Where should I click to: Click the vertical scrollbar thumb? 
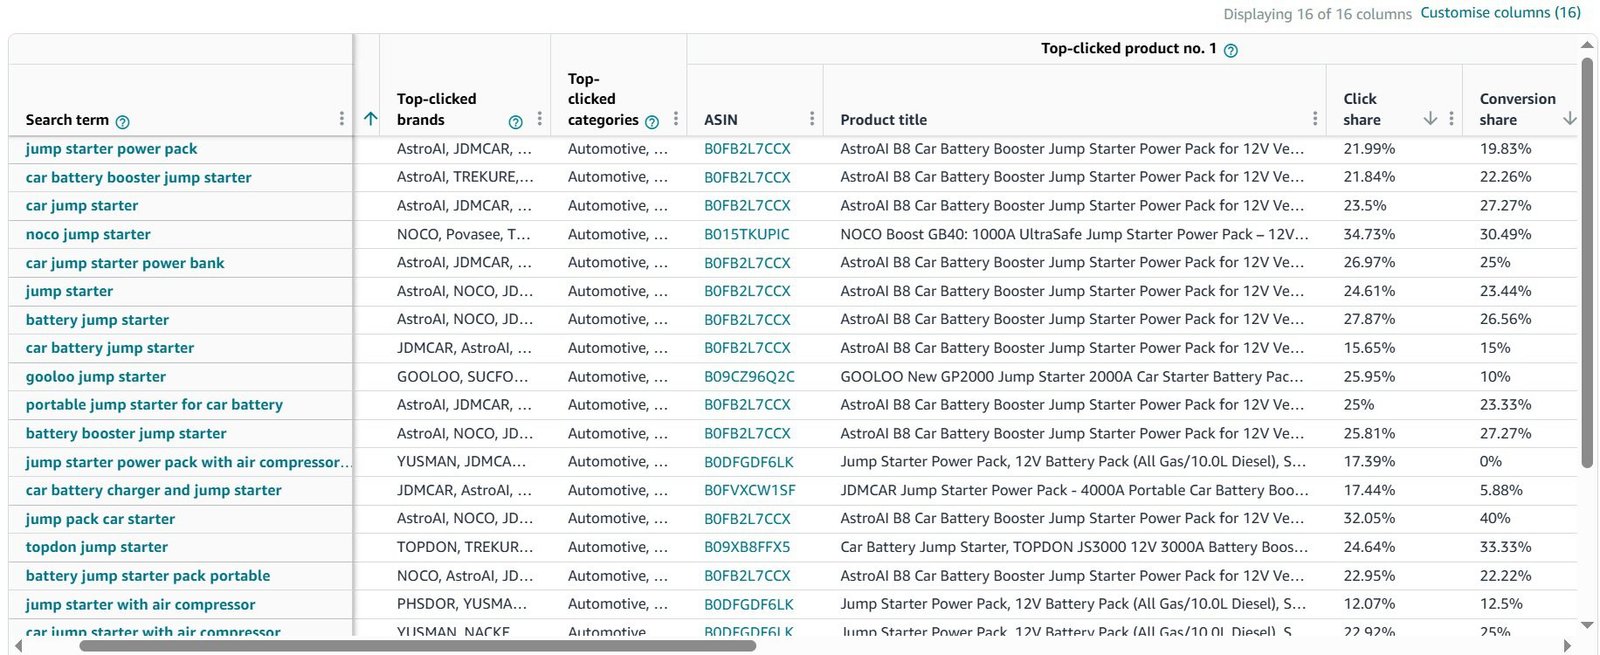pyautogui.click(x=1587, y=262)
